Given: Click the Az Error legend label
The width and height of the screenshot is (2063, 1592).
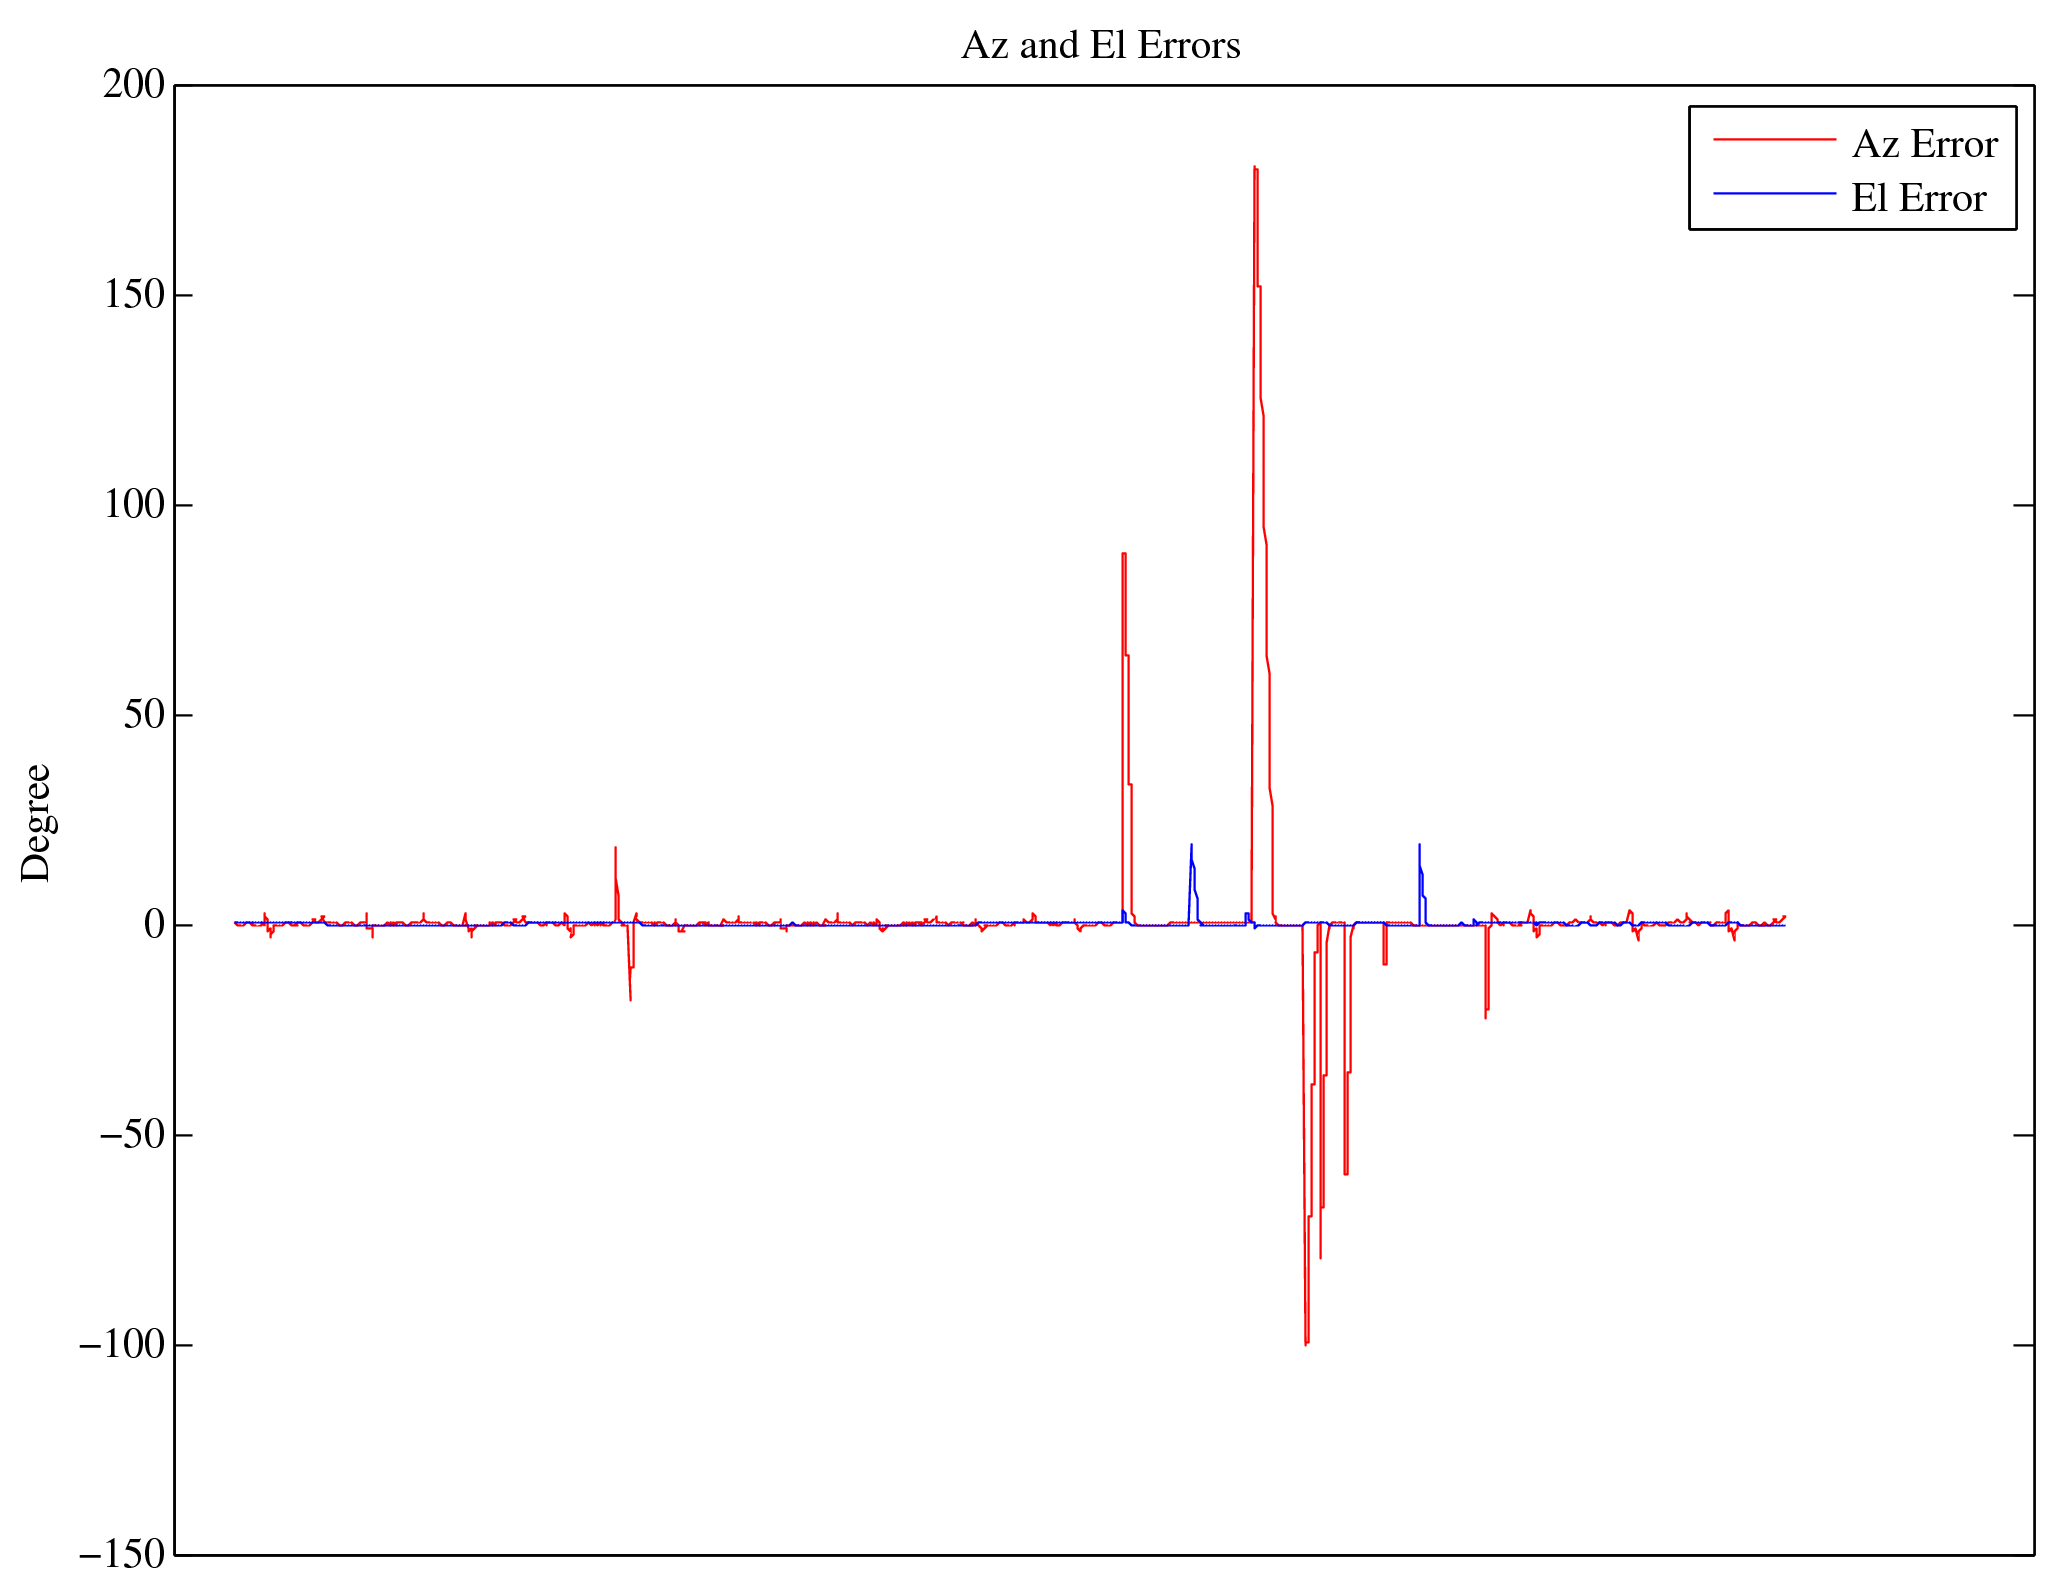Looking at the screenshot, I should click(1924, 145).
